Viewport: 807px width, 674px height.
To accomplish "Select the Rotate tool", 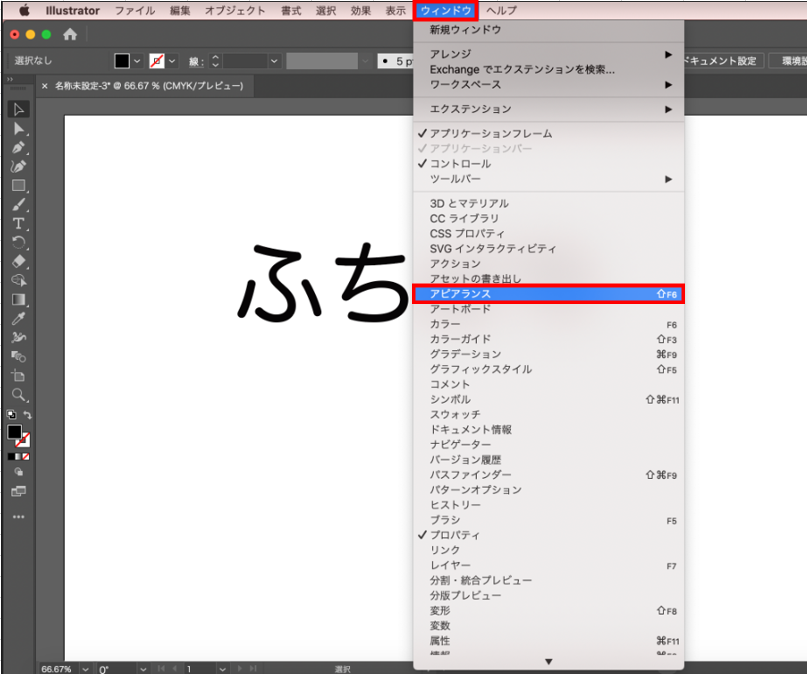I will point(19,242).
